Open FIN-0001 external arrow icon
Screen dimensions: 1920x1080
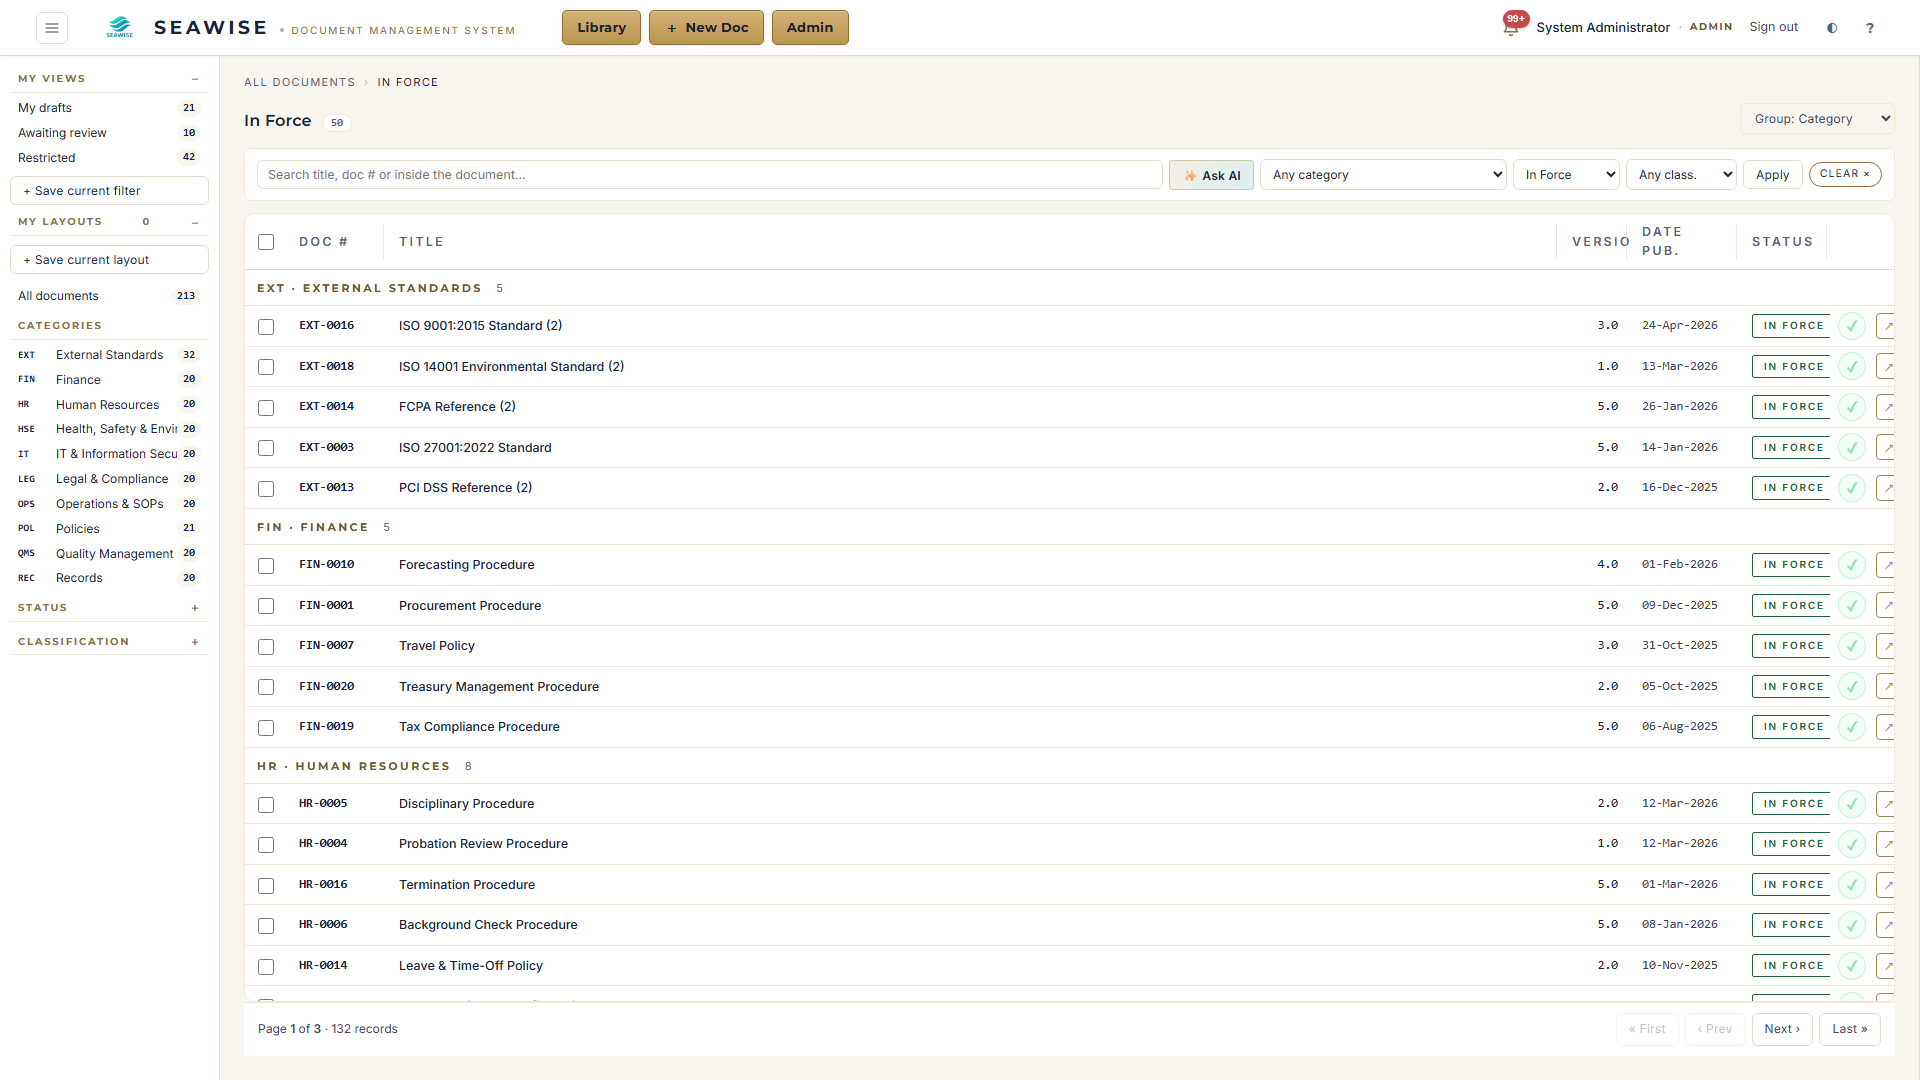coord(1886,606)
